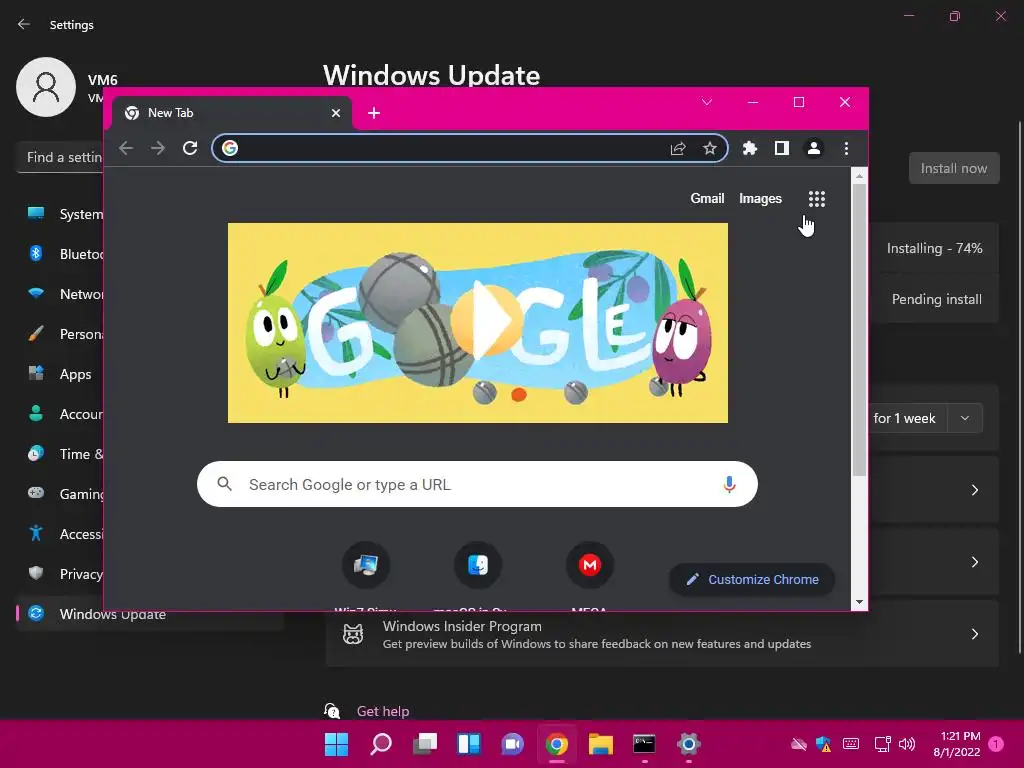Open Windows Start menu

pos(336,744)
